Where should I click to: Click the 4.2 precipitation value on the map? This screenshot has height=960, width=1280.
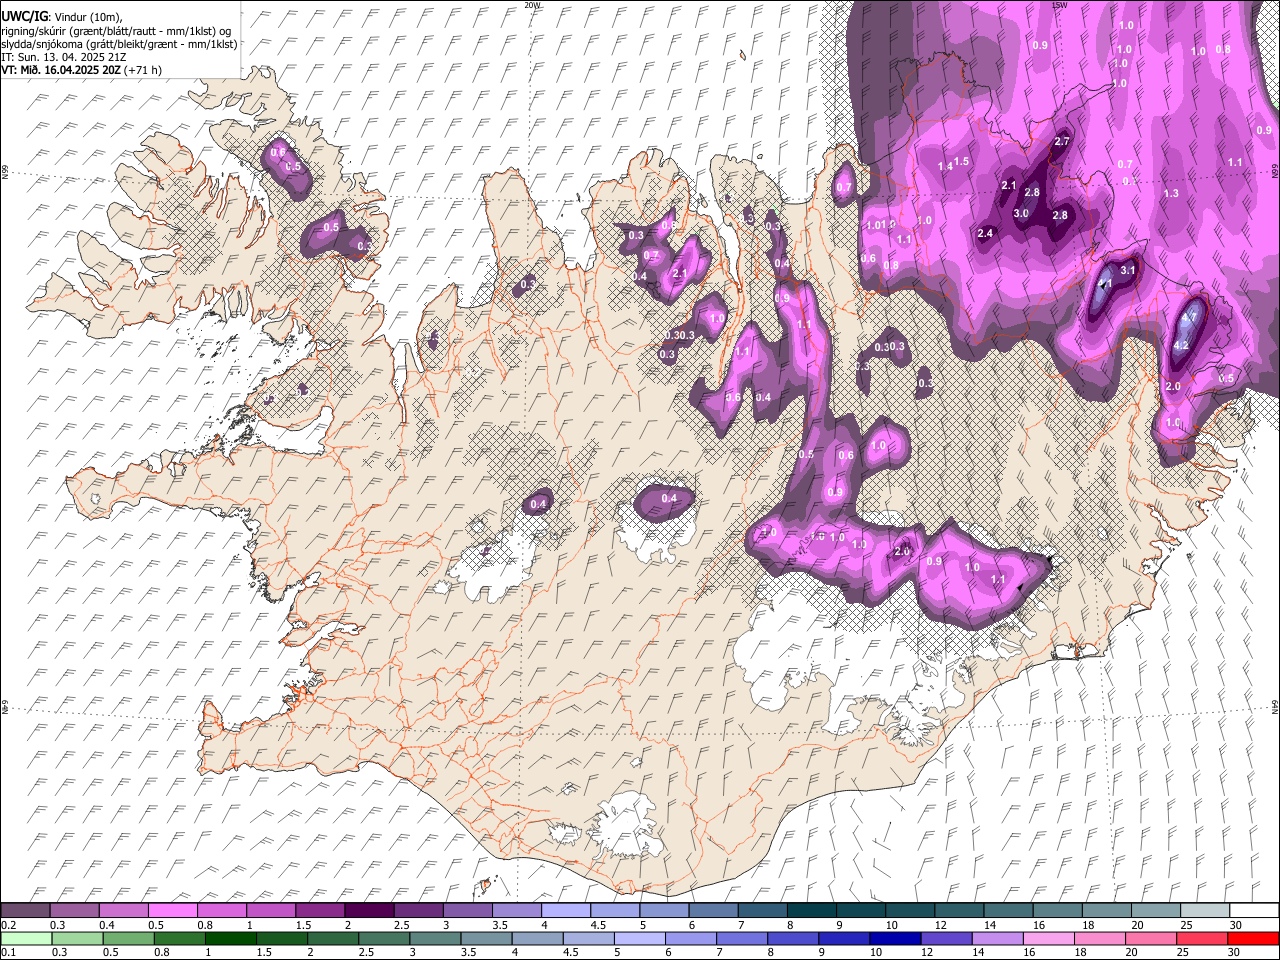coord(1180,346)
